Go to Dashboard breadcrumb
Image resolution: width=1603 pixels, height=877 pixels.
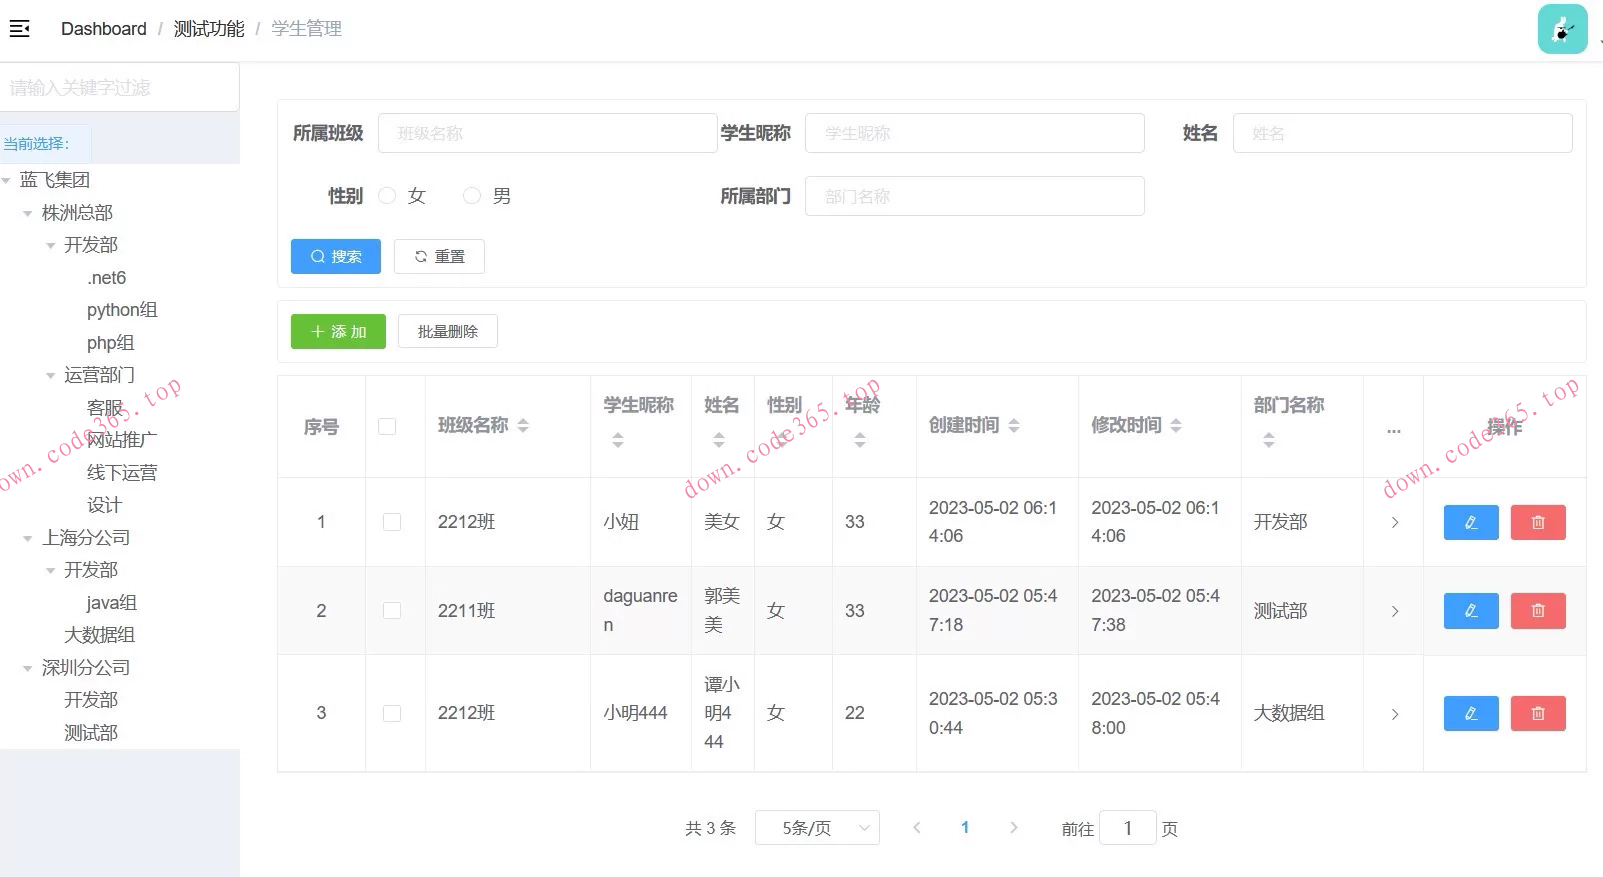(103, 29)
